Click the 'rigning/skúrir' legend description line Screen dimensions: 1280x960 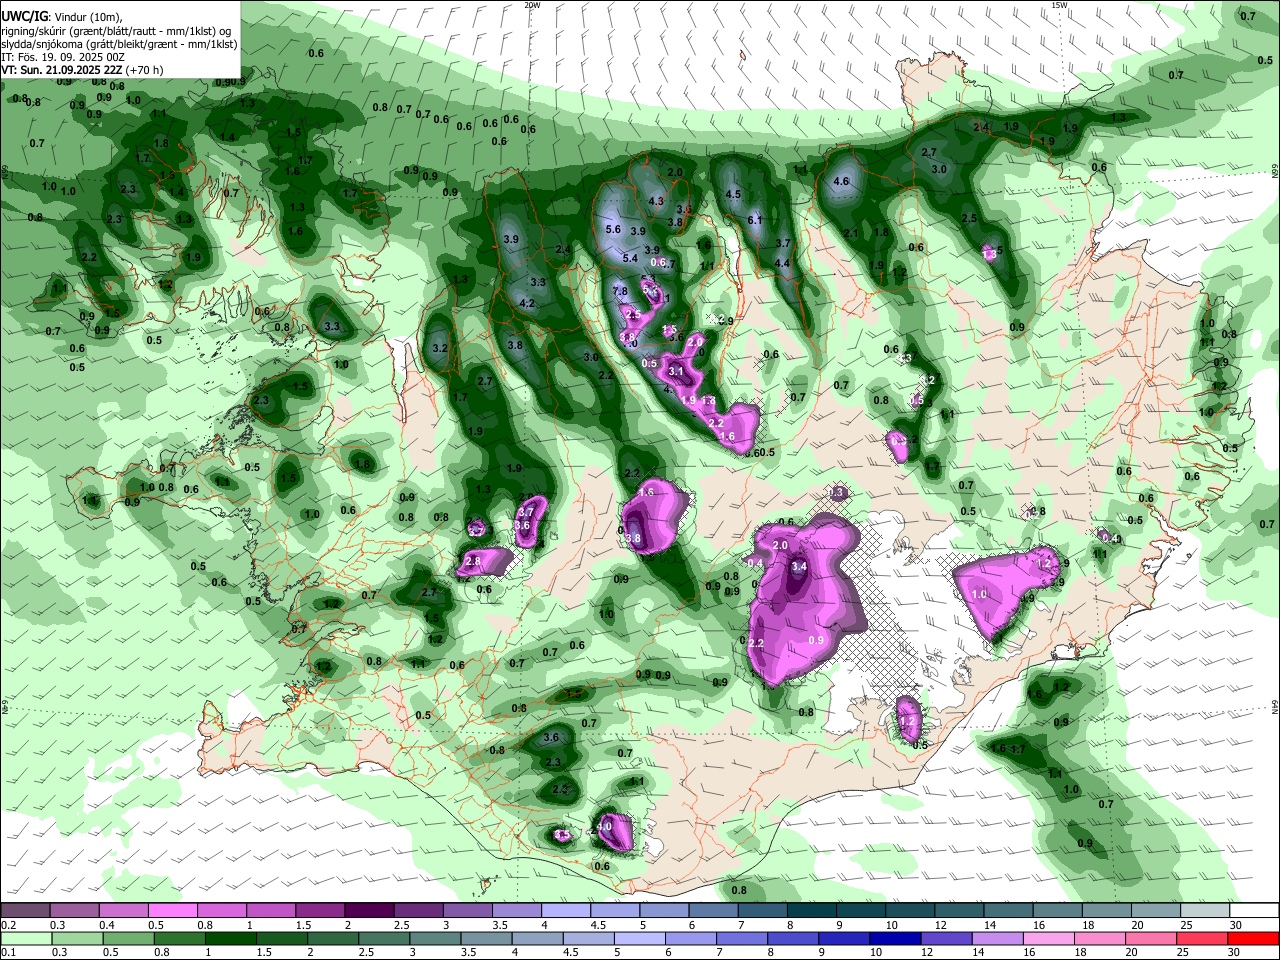coord(118,31)
